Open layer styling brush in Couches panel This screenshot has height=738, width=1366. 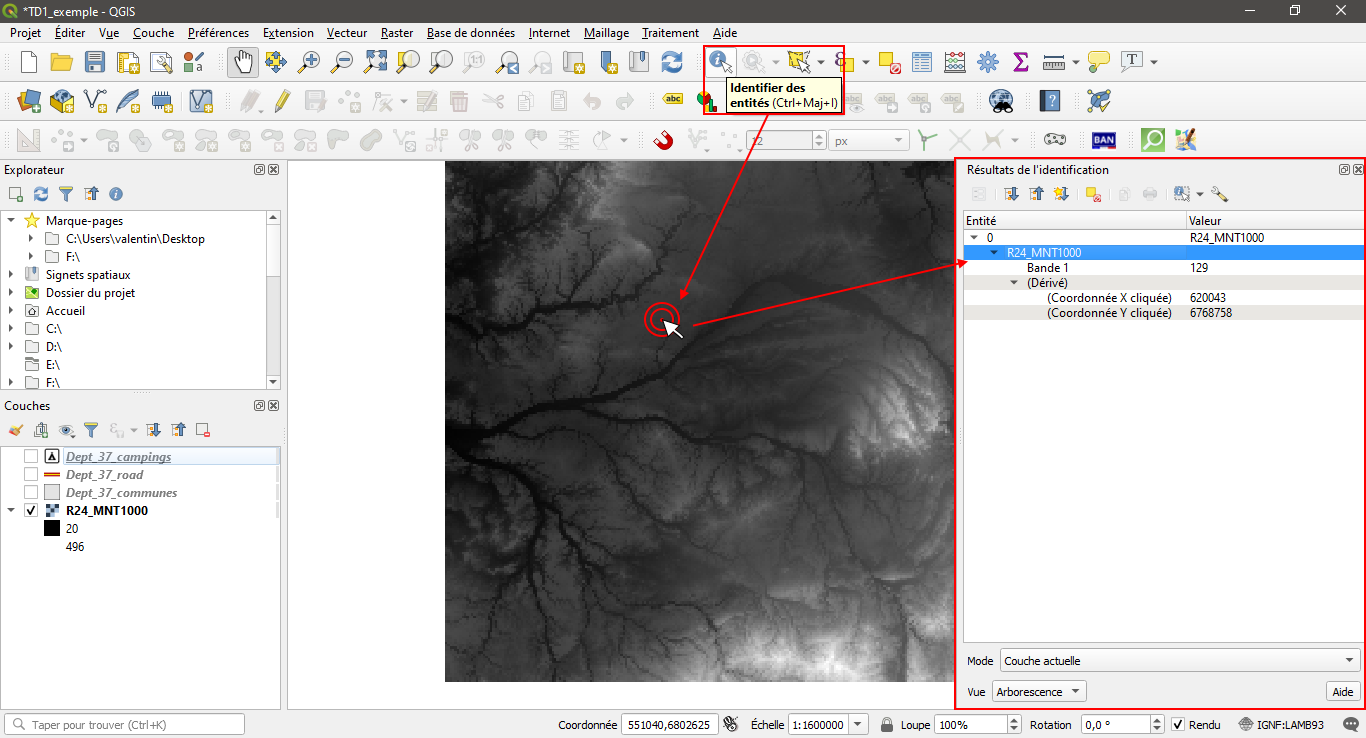(x=15, y=430)
